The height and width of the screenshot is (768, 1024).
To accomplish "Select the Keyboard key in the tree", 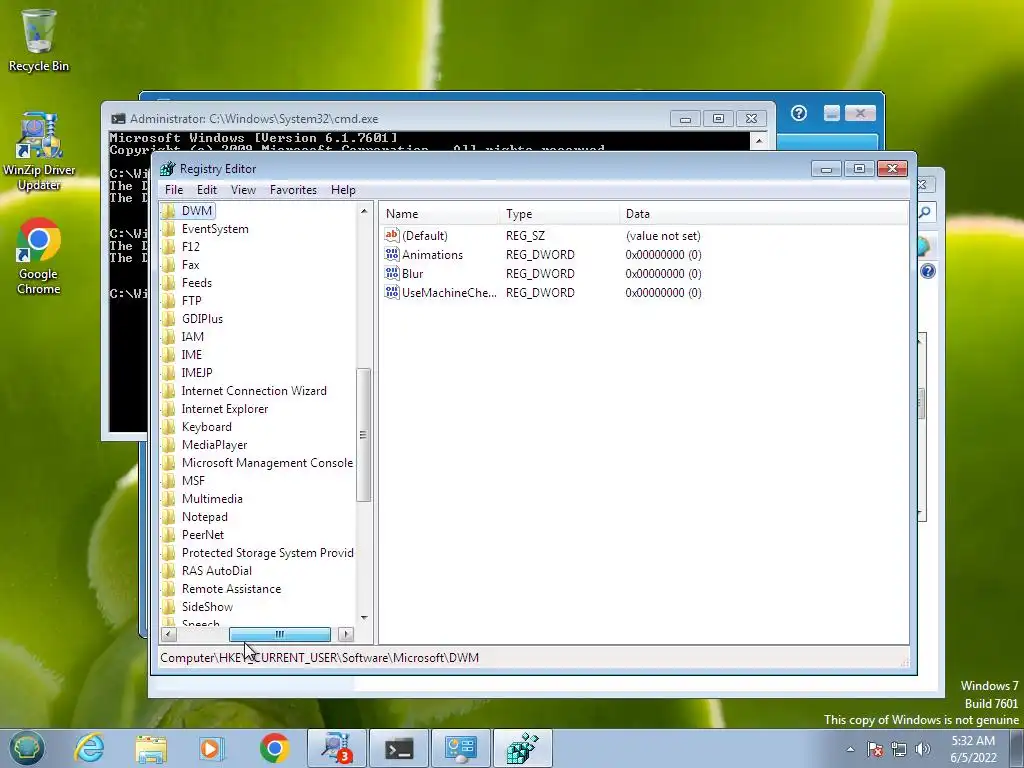I will coord(206,426).
